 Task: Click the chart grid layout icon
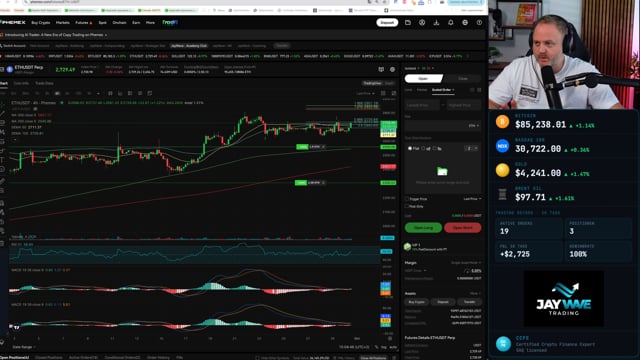coord(383,93)
